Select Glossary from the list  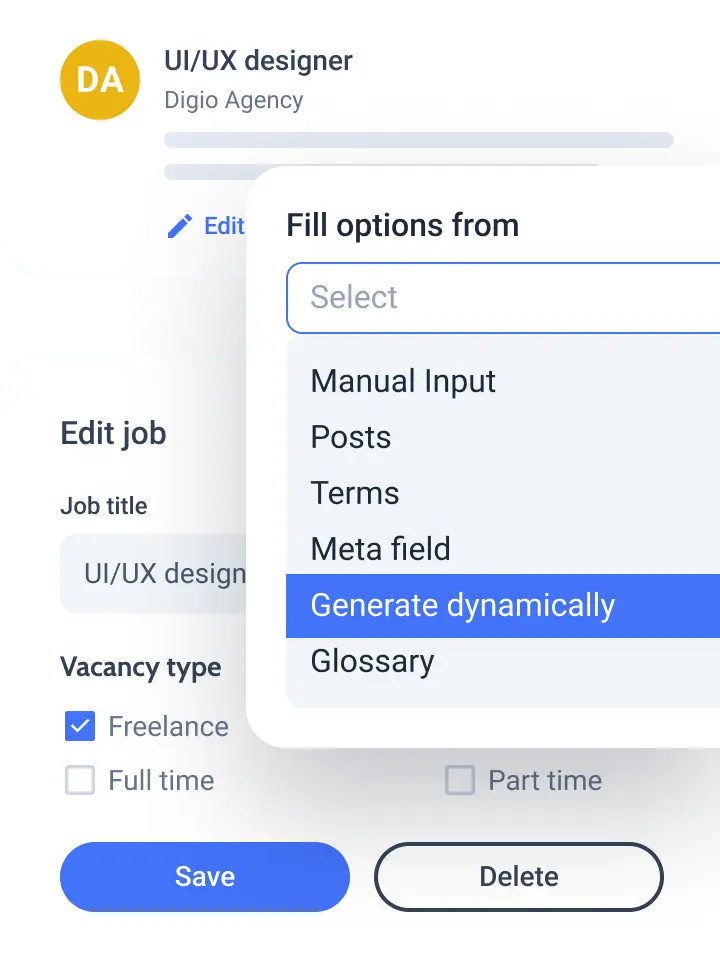[x=372, y=661]
